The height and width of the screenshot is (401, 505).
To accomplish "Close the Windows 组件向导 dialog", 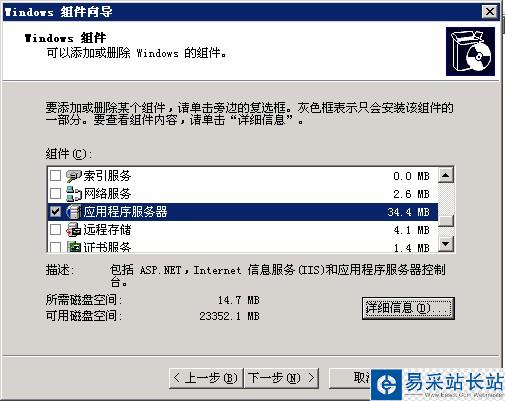I will 490,12.
